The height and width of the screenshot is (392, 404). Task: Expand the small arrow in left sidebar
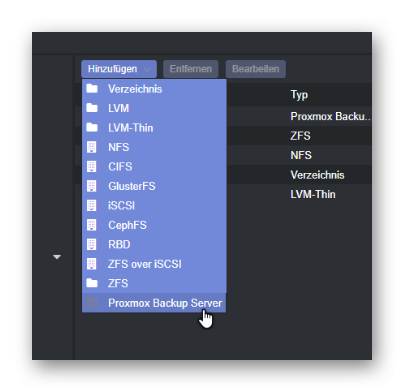[x=57, y=257]
